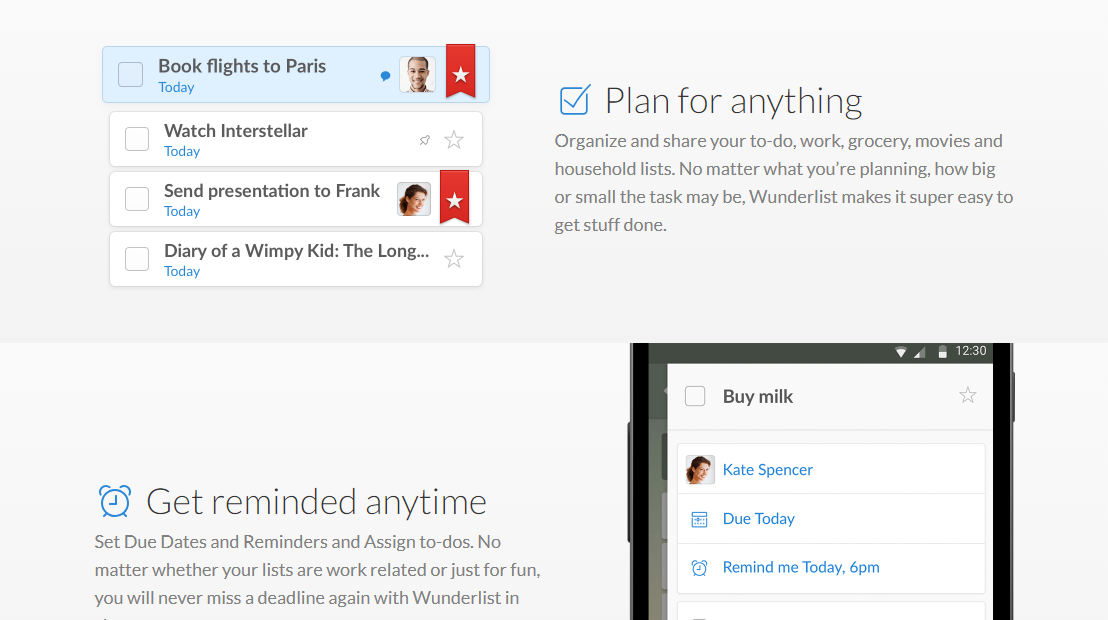Click the checkmark icon beside Plan for anything

point(574,100)
